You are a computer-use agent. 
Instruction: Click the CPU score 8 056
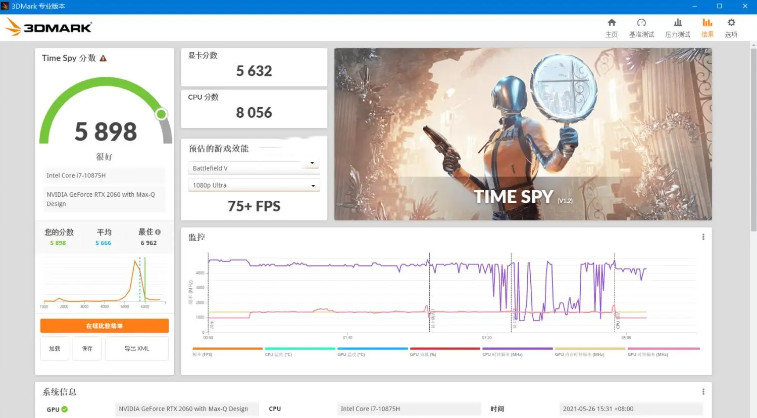254,112
